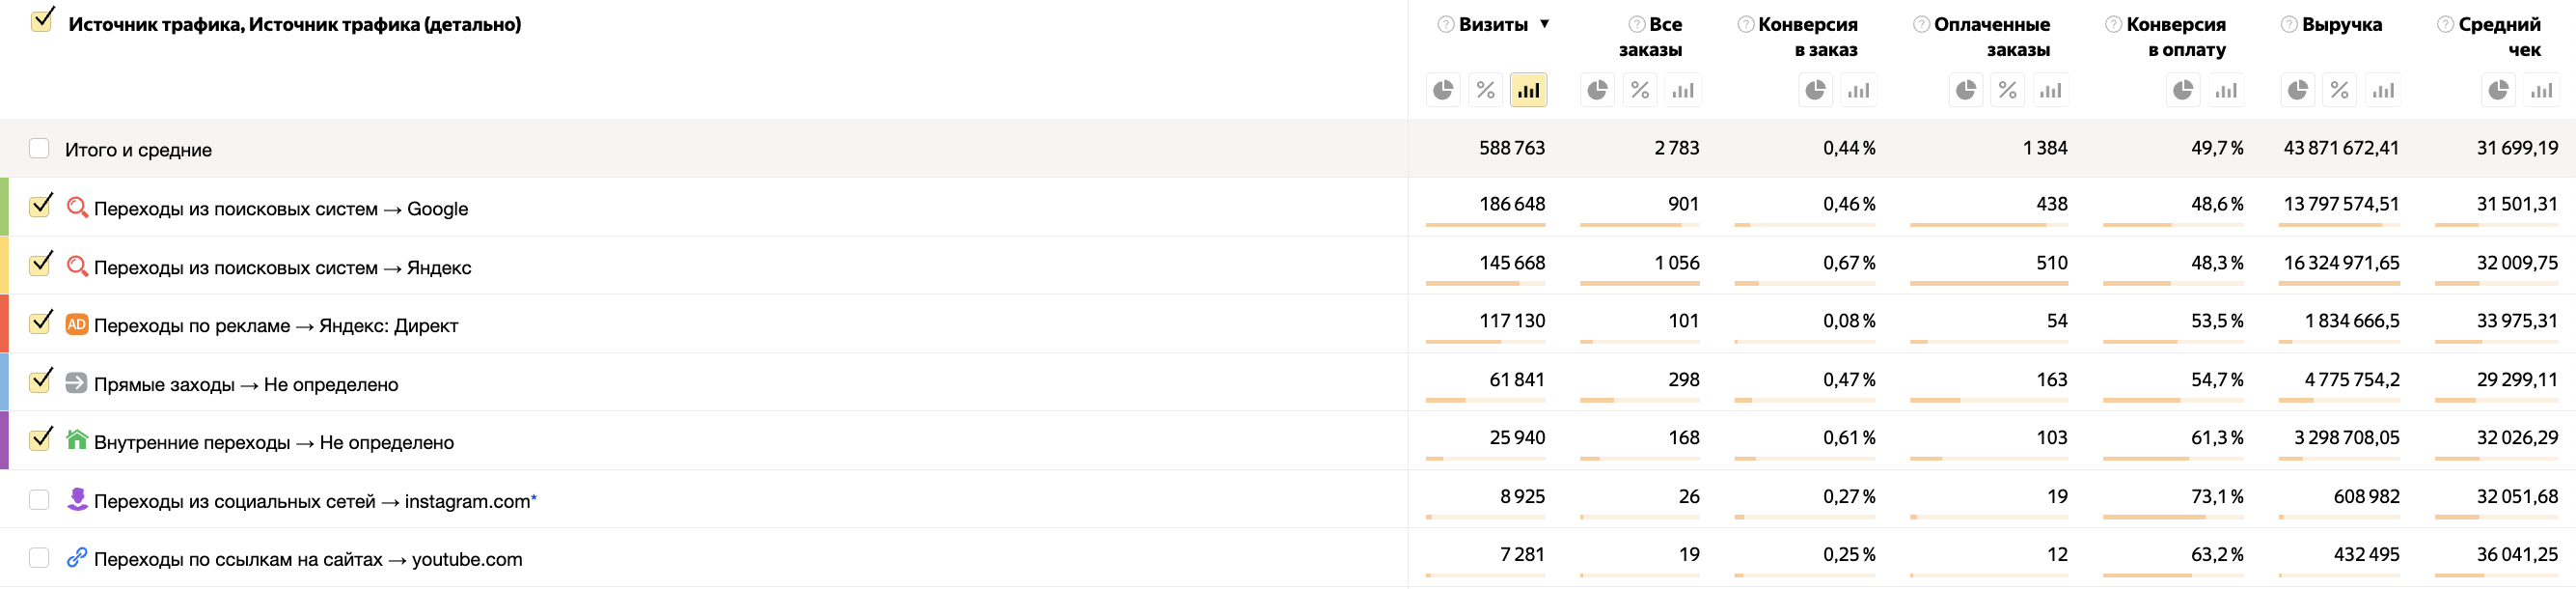Click pie chart icon under Выручка column
Image resolution: width=2576 pixels, height=589 pixels.
point(2297,91)
